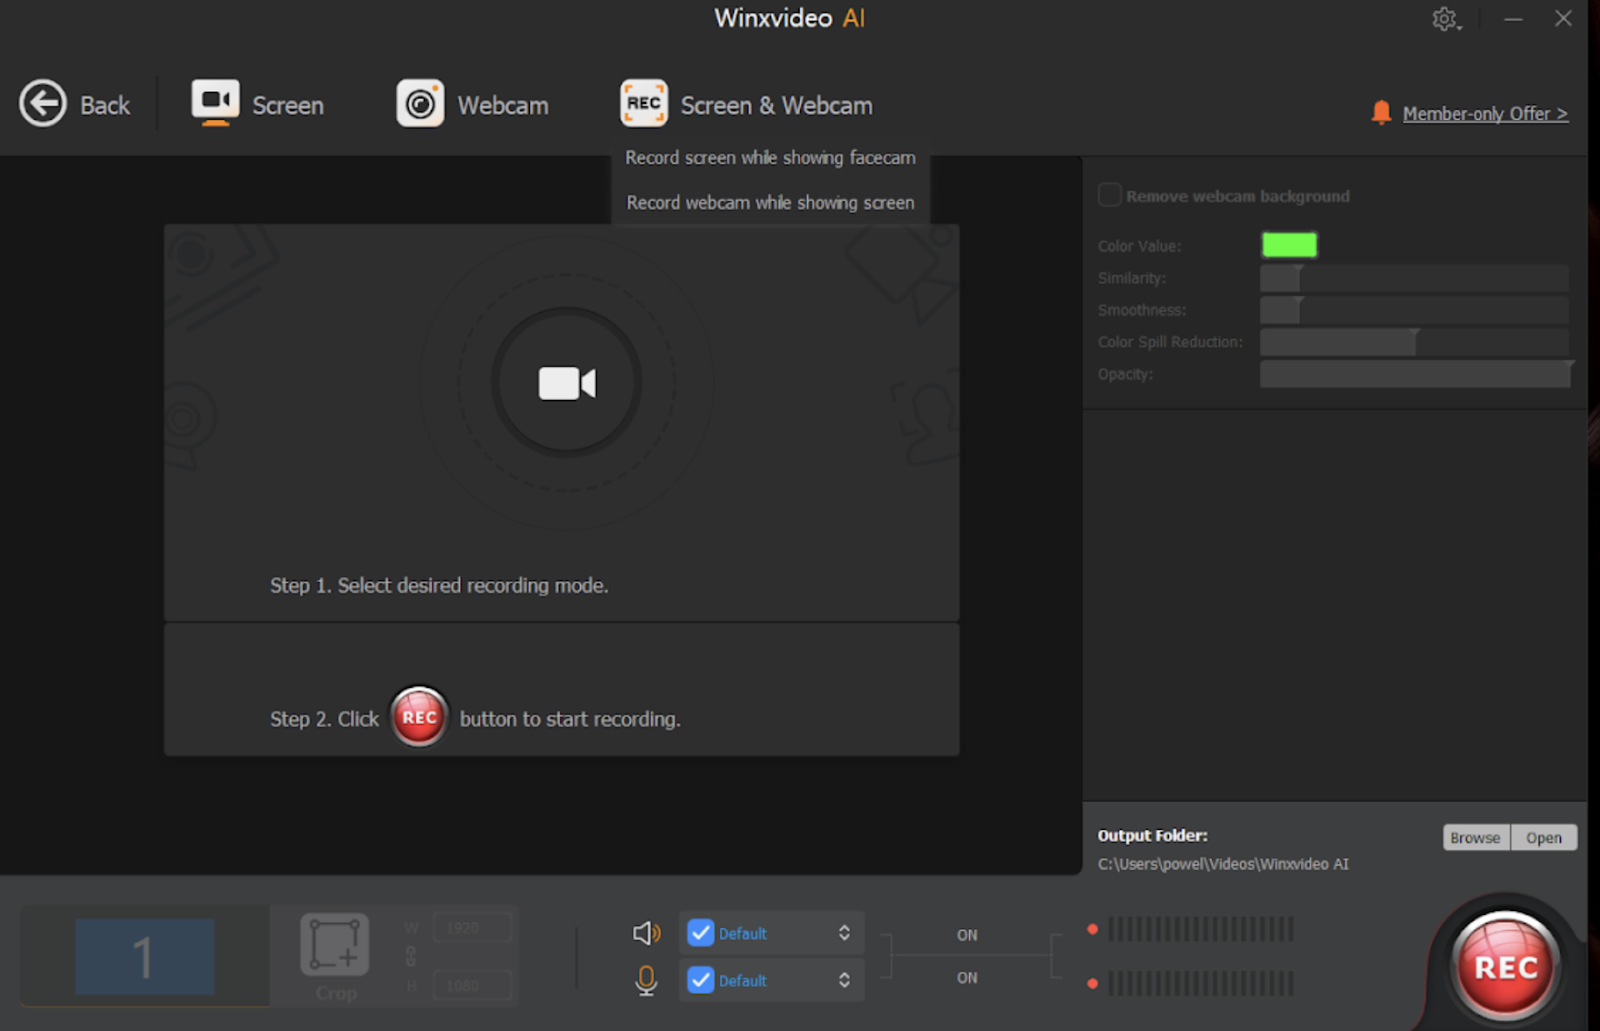Toggle the microphone ON switch

(x=967, y=977)
